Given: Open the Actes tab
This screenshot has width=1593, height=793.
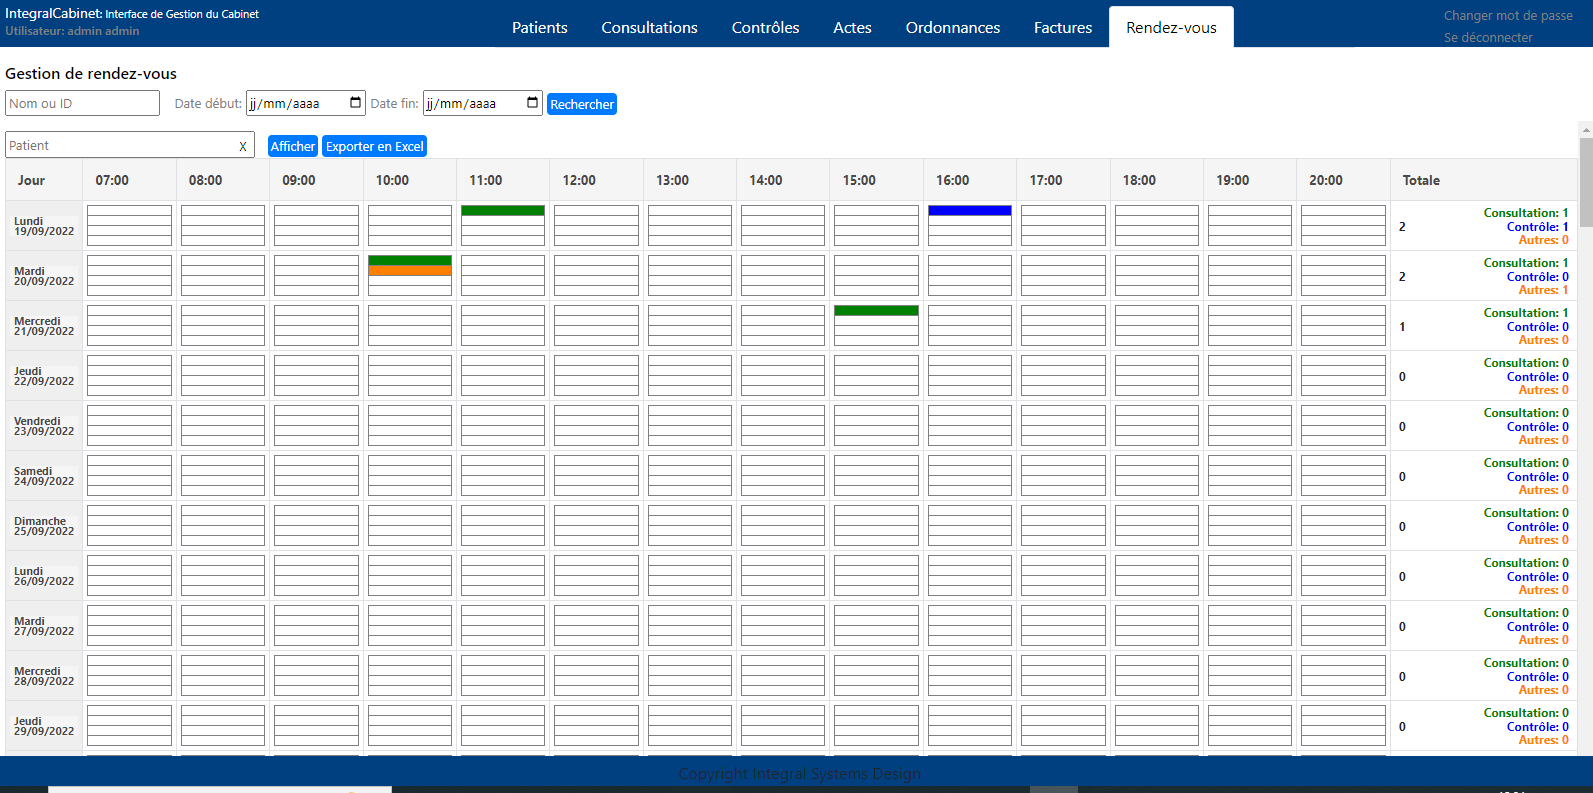Looking at the screenshot, I should click(853, 27).
